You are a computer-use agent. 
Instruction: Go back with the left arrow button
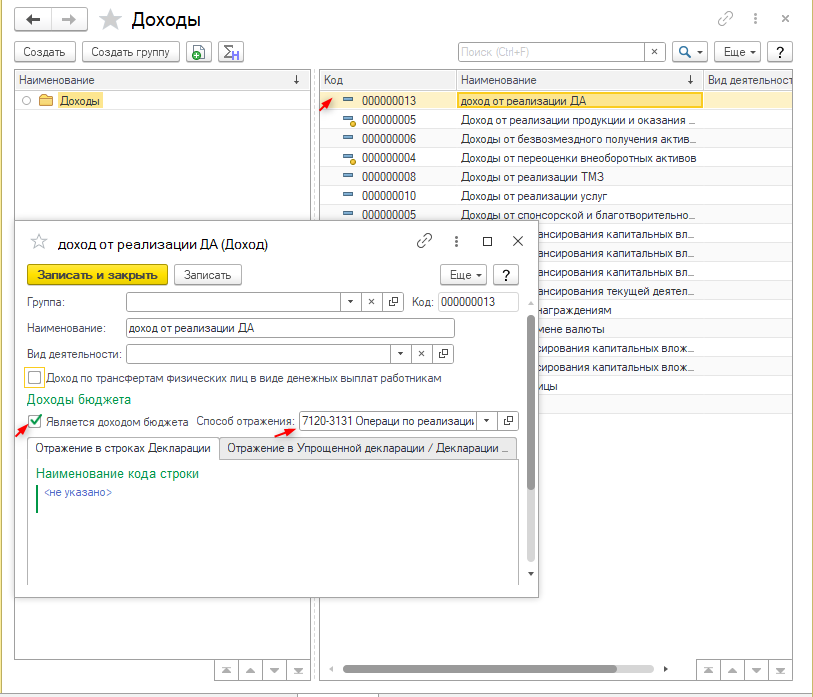[33, 20]
